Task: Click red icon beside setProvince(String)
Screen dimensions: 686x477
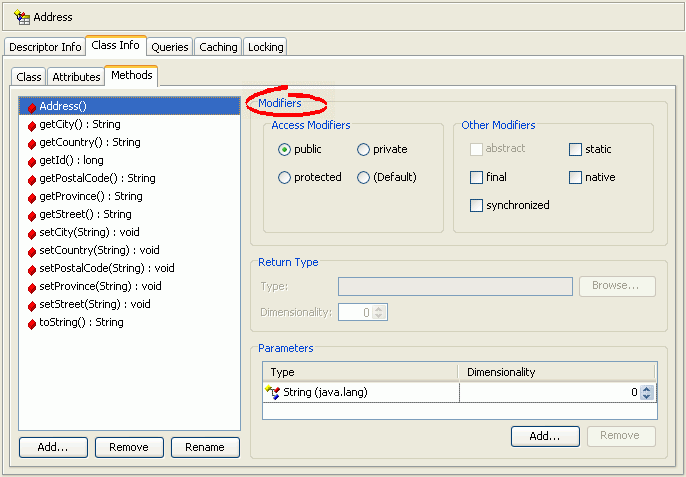Action: coord(32,287)
